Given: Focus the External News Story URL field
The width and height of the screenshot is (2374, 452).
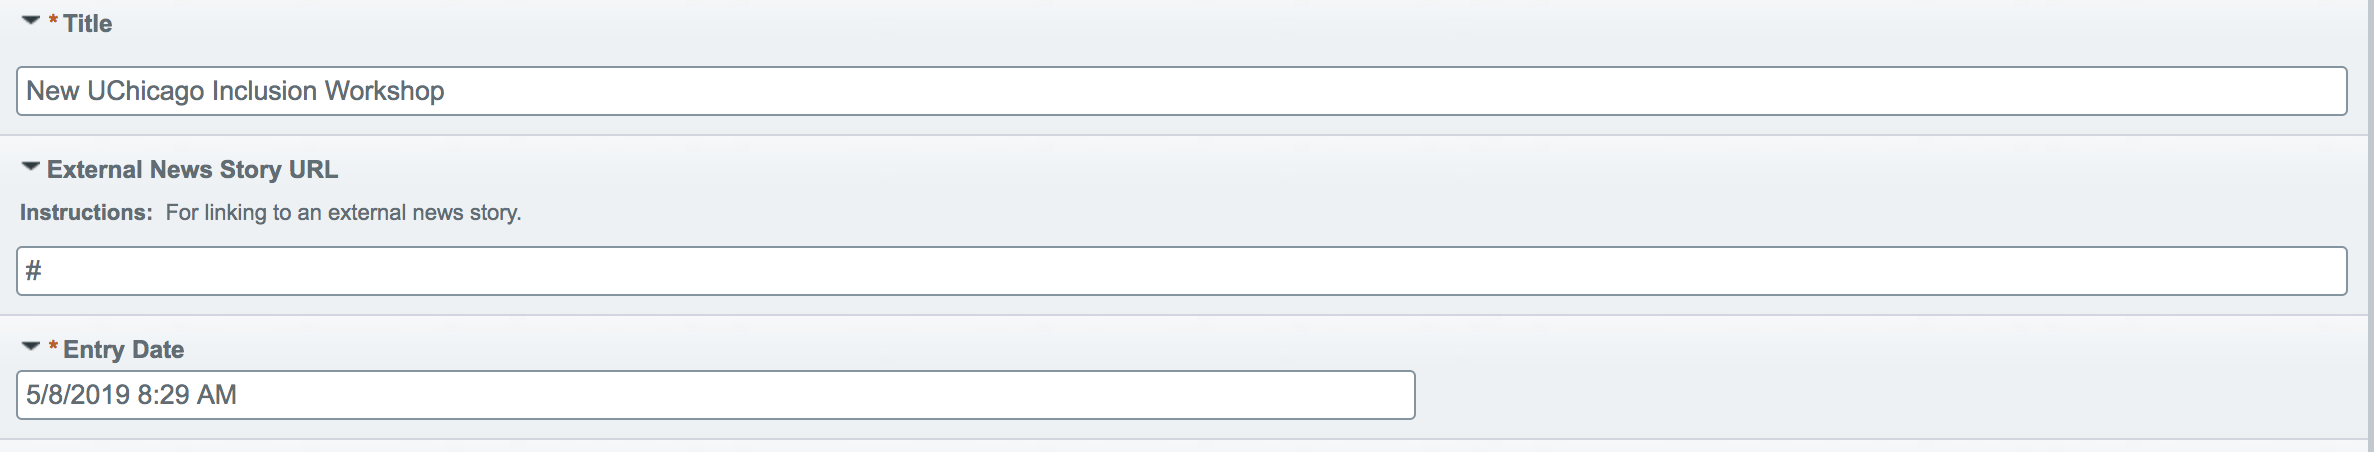Looking at the screenshot, I should [1180, 271].
